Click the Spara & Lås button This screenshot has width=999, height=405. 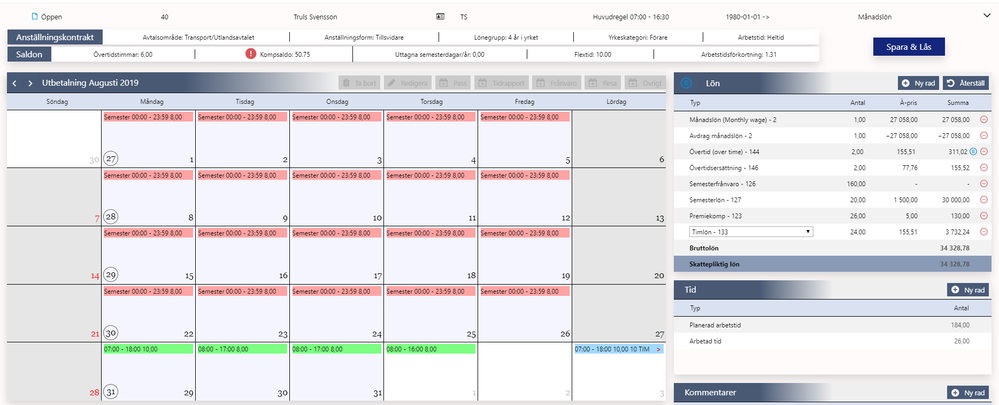(x=909, y=47)
